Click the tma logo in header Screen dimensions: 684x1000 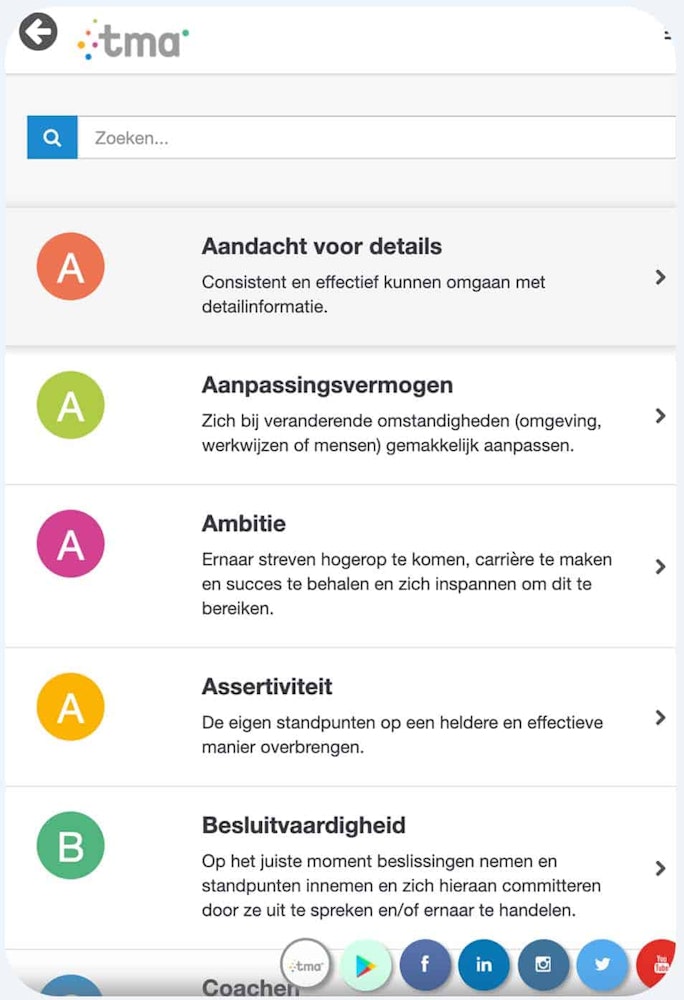(x=133, y=40)
